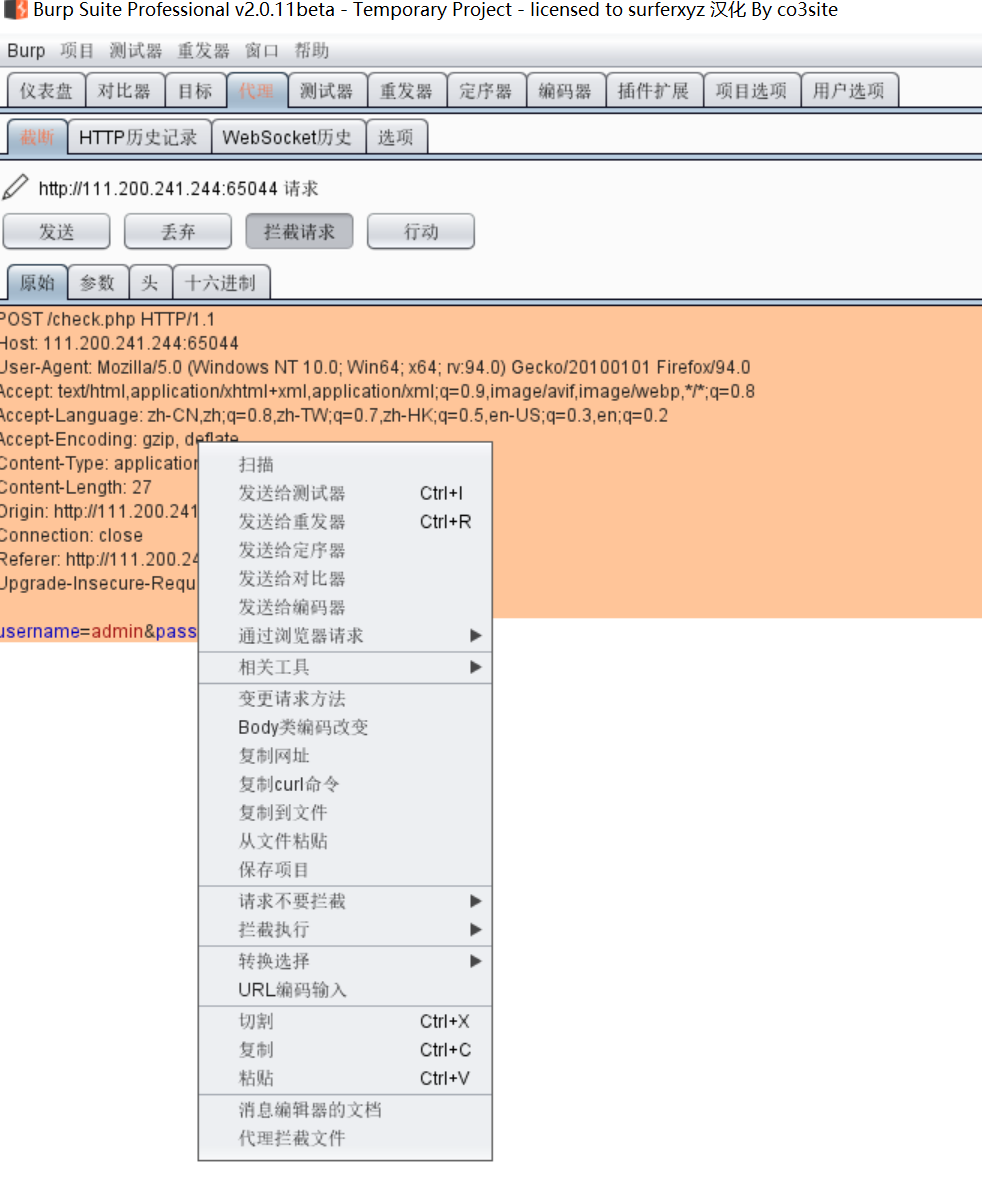Image resolution: width=982 pixels, height=1195 pixels.
Task: Toggle the 拦截请求 button
Action: point(299,231)
